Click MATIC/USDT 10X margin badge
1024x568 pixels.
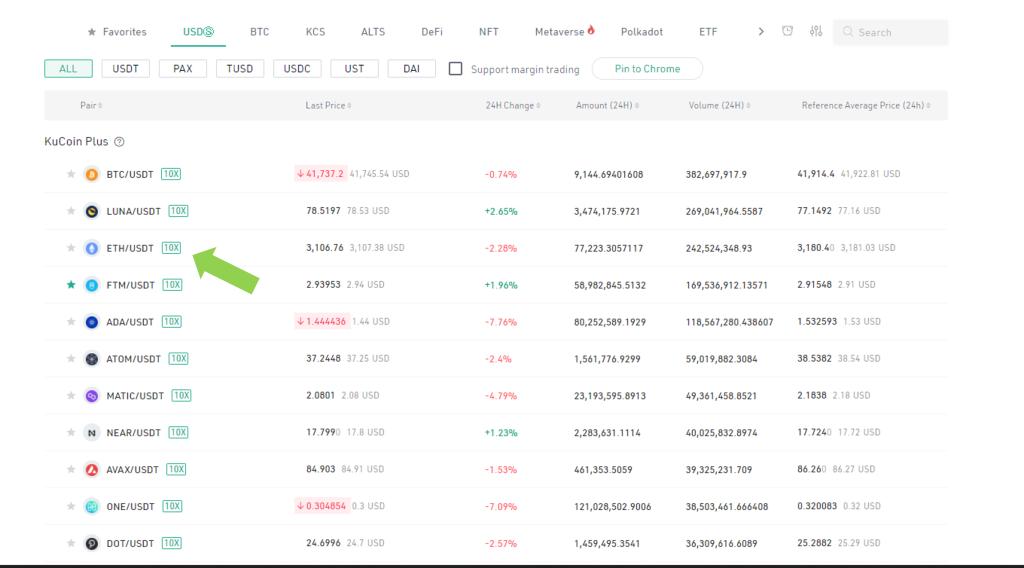pyautogui.click(x=182, y=396)
